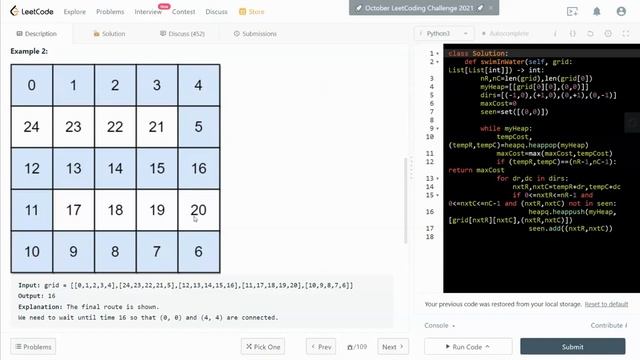Open the Submissions tab

coord(255,33)
